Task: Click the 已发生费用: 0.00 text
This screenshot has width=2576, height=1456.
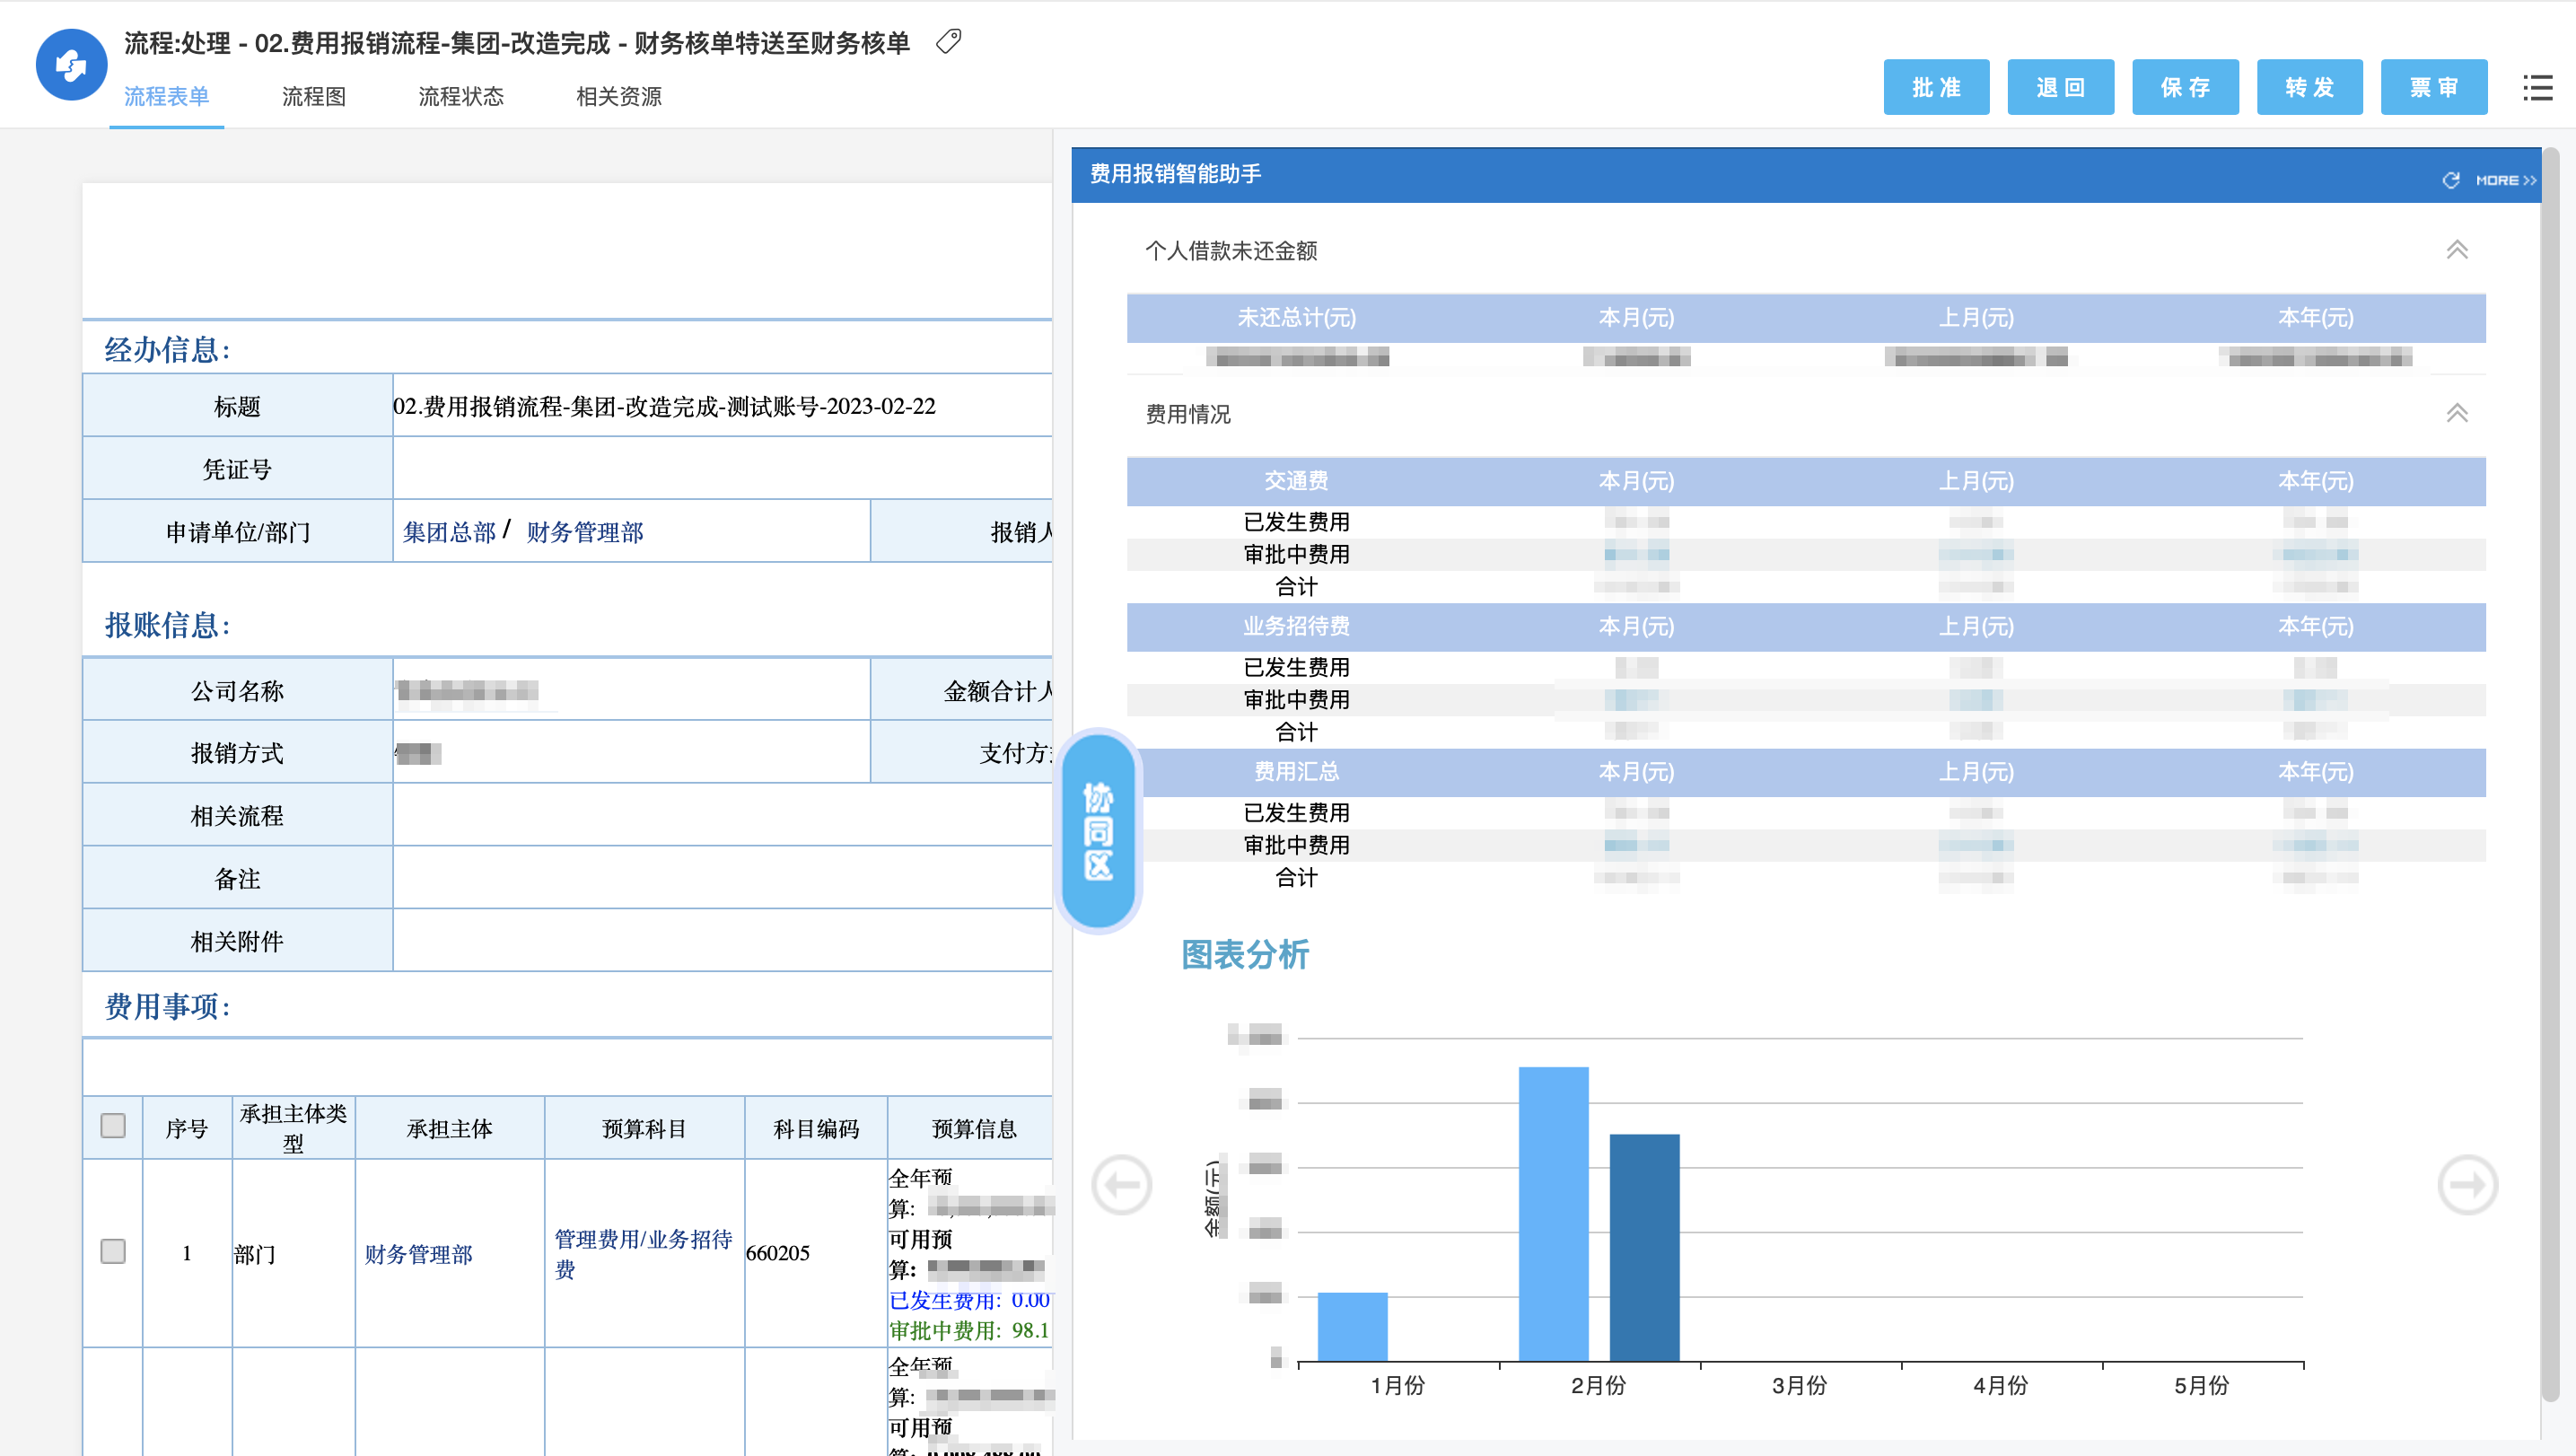Action: 969,1300
